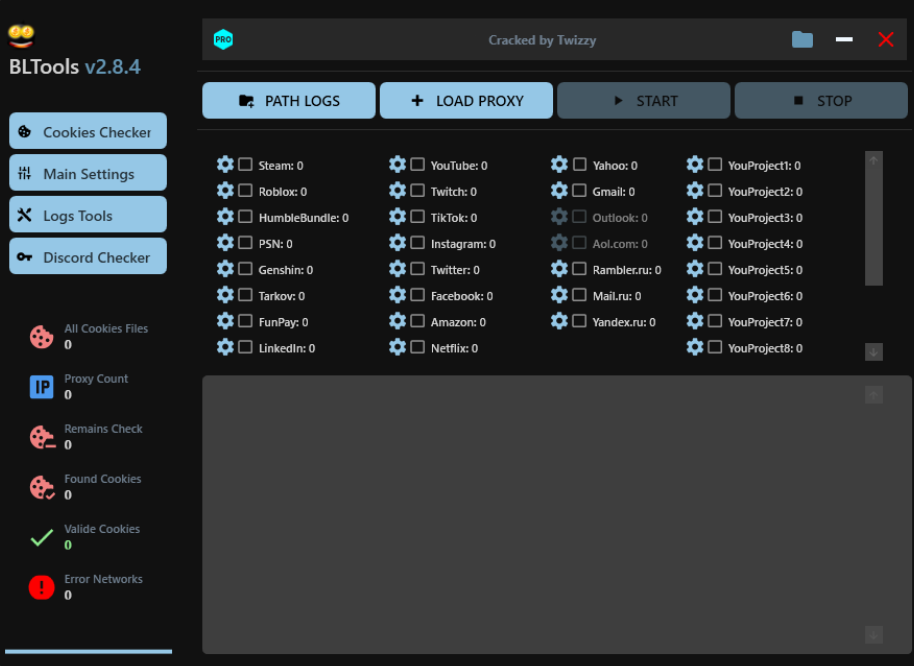Open YouProject1 gear settings

pos(695,164)
